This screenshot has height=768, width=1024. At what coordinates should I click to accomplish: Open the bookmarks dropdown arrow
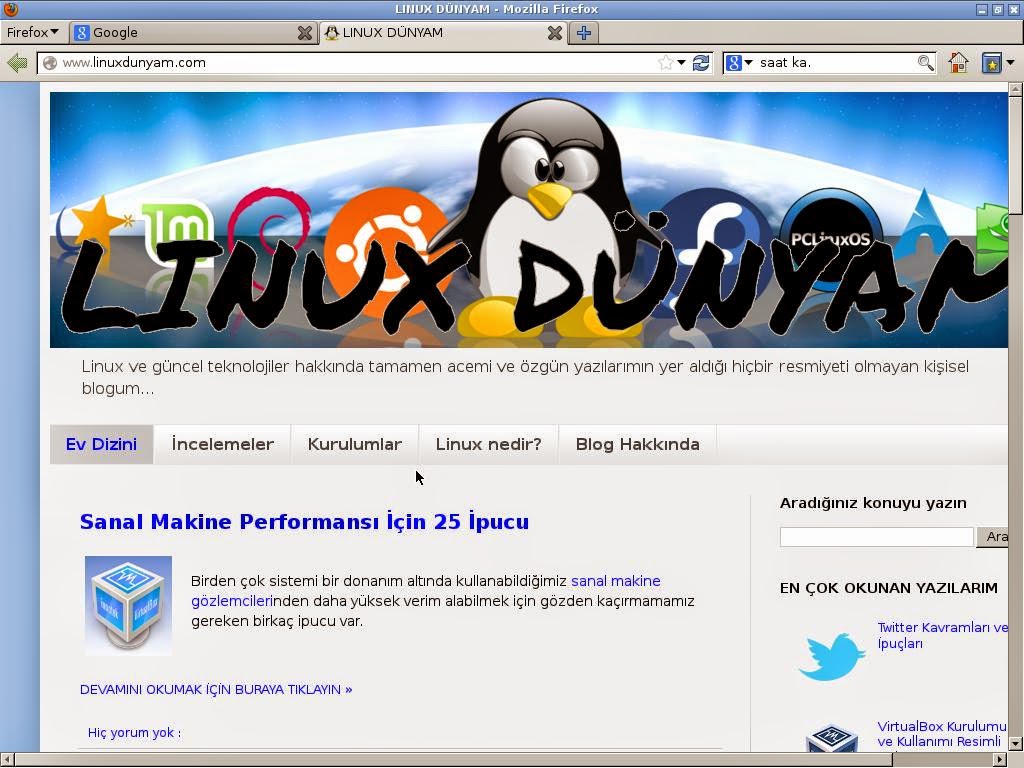click(1010, 62)
